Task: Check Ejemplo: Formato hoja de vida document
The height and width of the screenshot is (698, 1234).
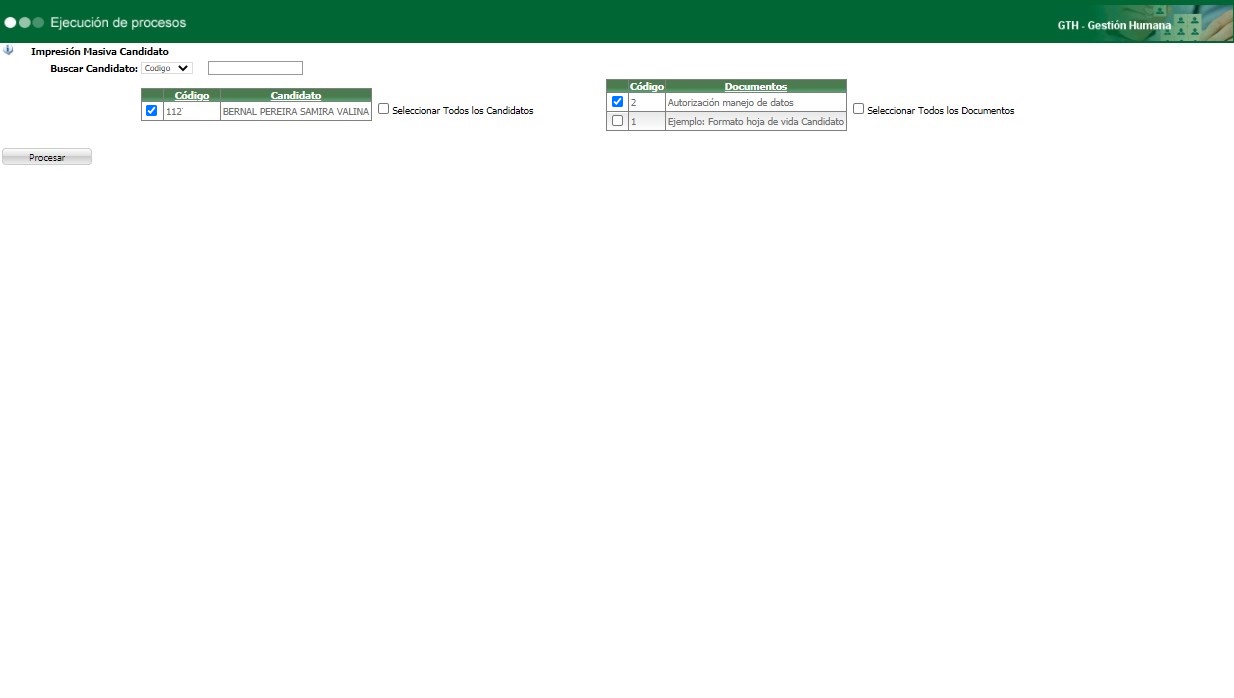Action: point(617,121)
